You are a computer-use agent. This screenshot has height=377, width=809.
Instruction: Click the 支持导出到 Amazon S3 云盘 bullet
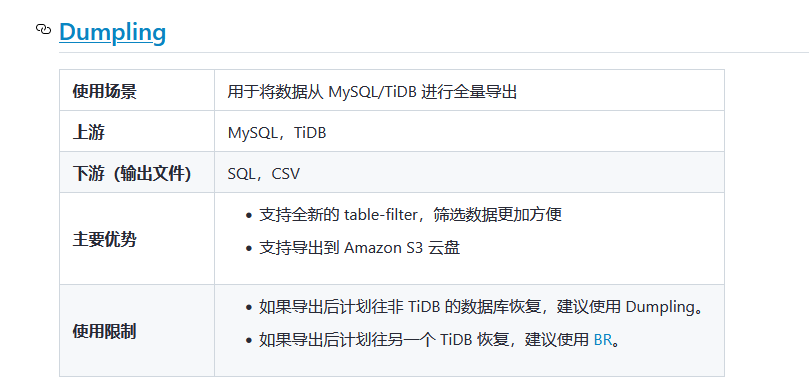click(360, 248)
